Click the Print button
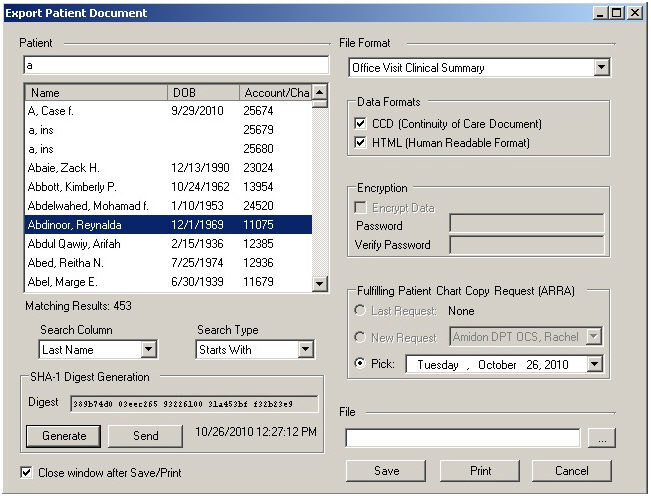651x496 pixels. click(480, 471)
